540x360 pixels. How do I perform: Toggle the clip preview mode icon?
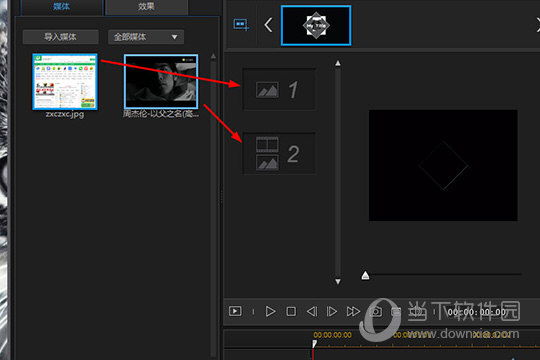(x=235, y=311)
